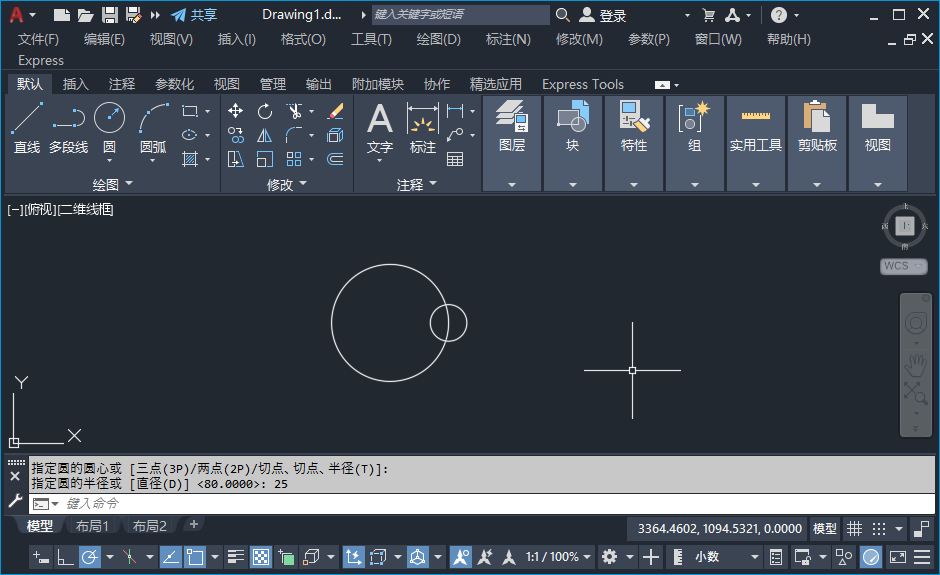Open the Text (文字) annotation tool
The image size is (940, 575).
[x=380, y=127]
